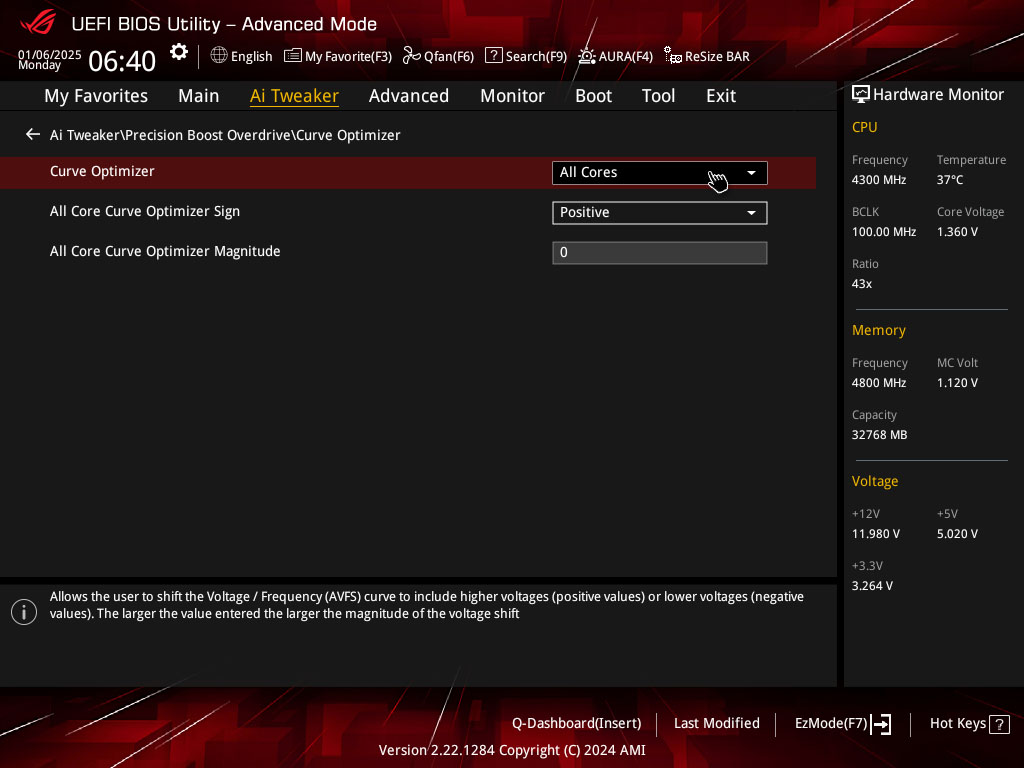Image resolution: width=1024 pixels, height=768 pixels.
Task: Open the Curve Optimizer All Cores dropdown
Action: point(660,173)
